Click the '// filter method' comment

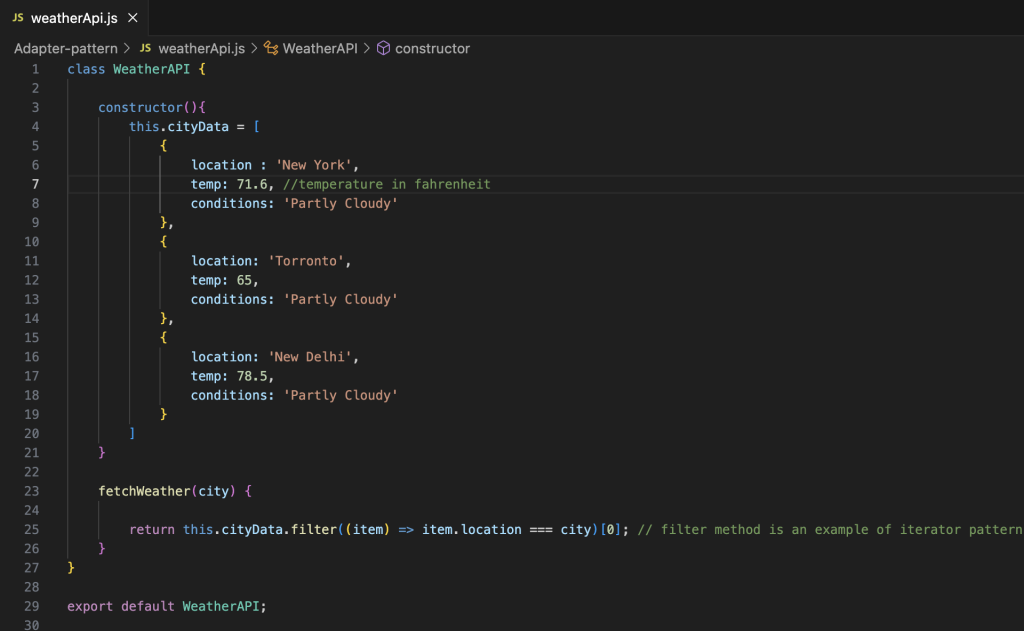830,530
